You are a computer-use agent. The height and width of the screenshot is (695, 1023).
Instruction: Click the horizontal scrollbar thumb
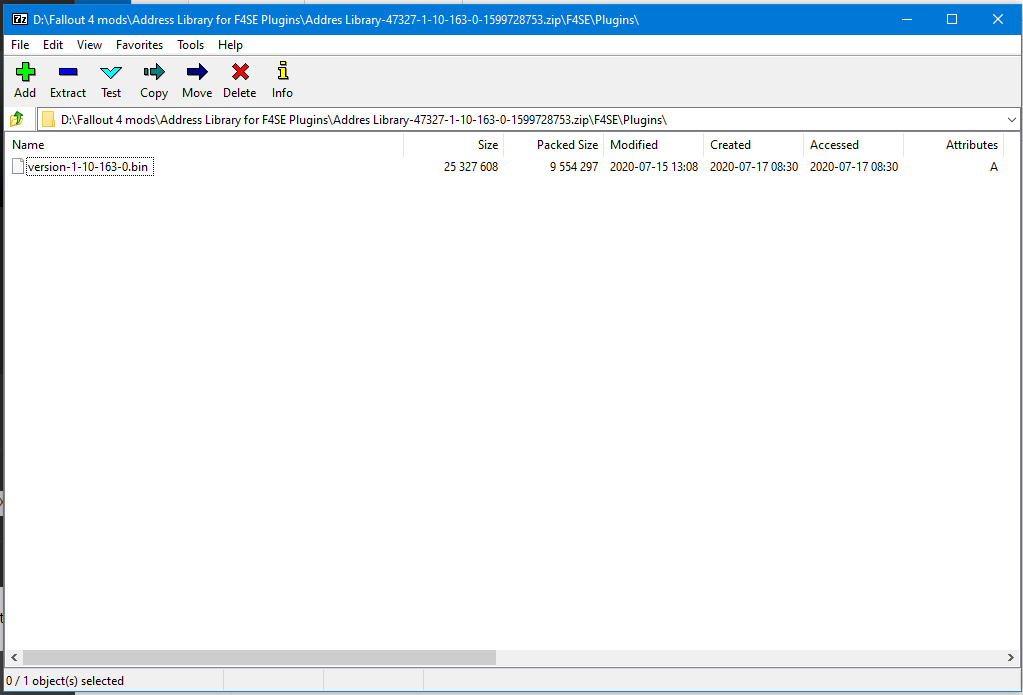coord(259,658)
